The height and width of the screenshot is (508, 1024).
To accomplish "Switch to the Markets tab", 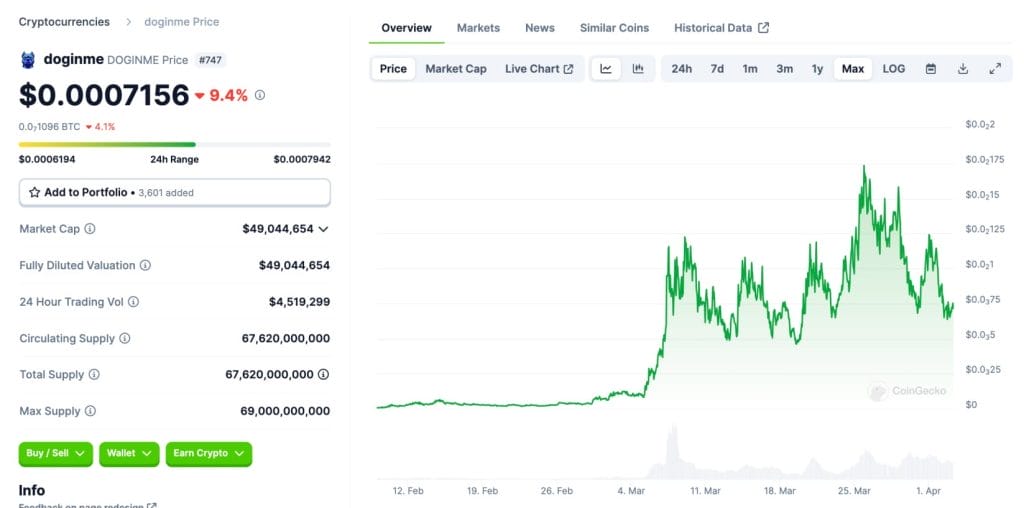I will (478, 28).
